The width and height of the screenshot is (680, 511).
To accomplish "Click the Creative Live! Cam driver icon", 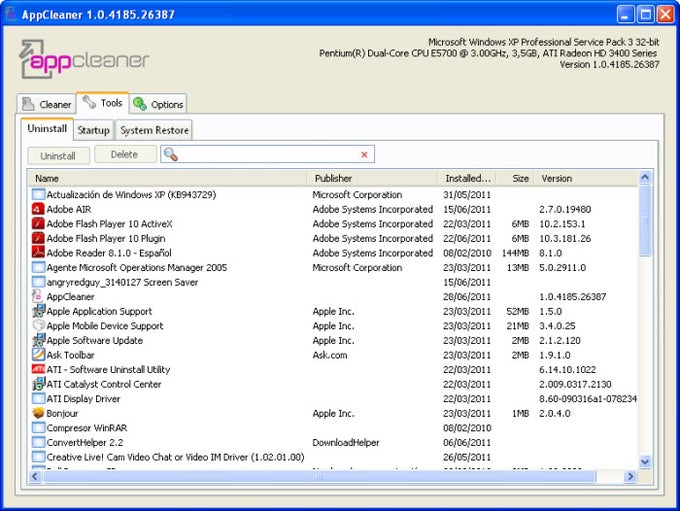I will coord(38,457).
